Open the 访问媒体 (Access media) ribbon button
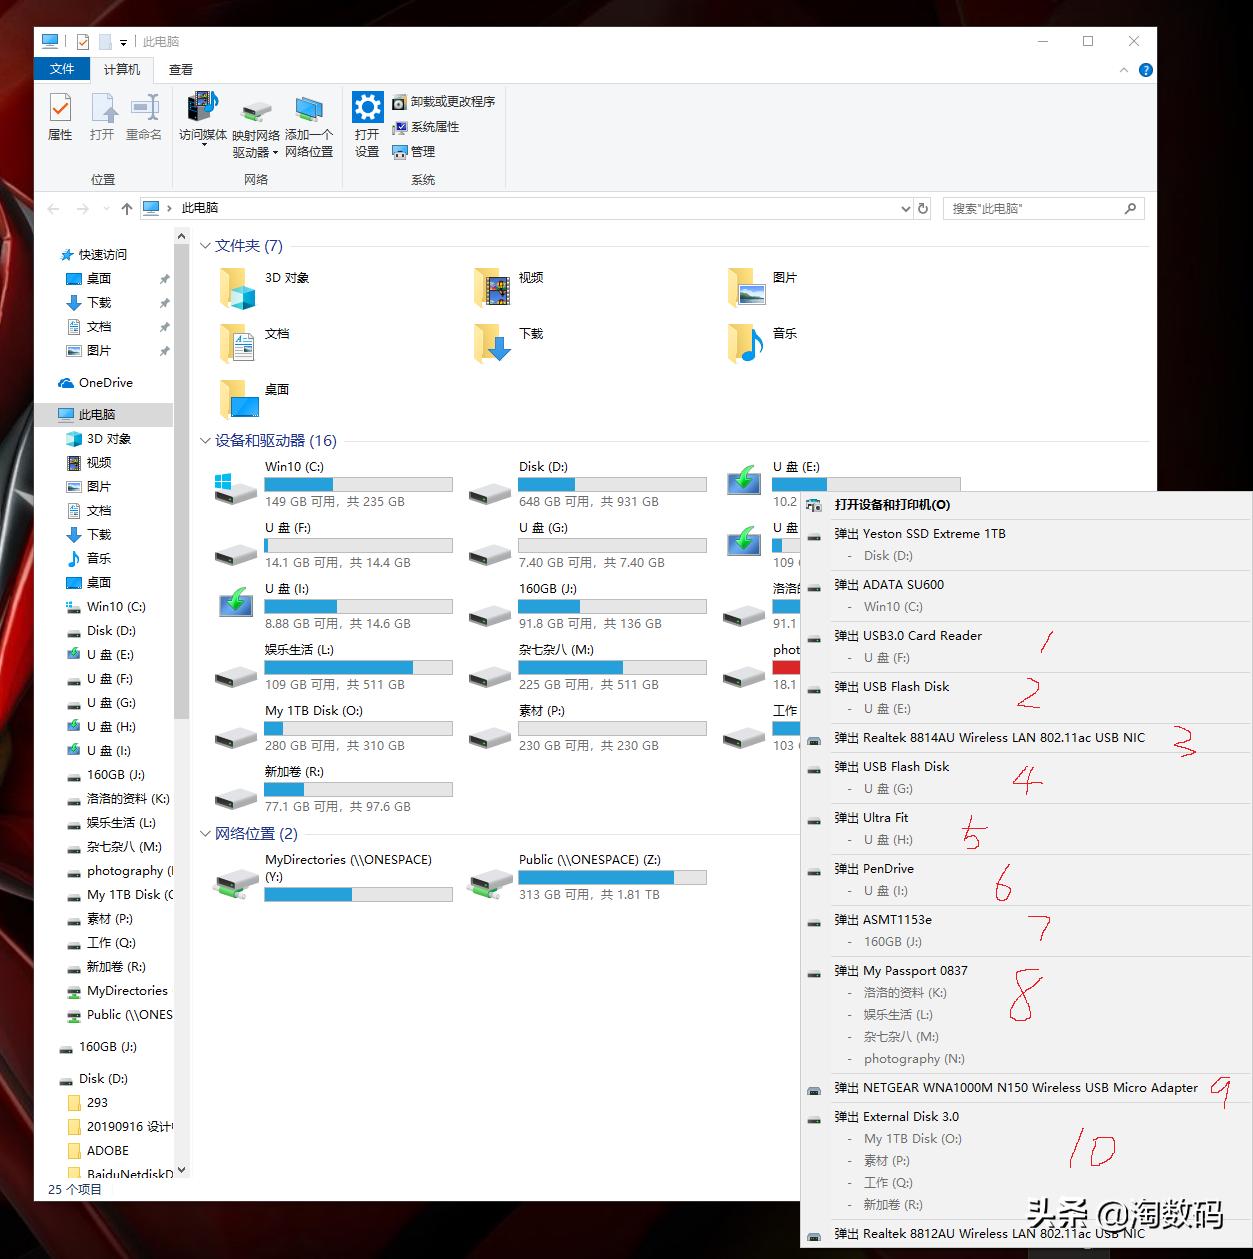 click(x=203, y=118)
